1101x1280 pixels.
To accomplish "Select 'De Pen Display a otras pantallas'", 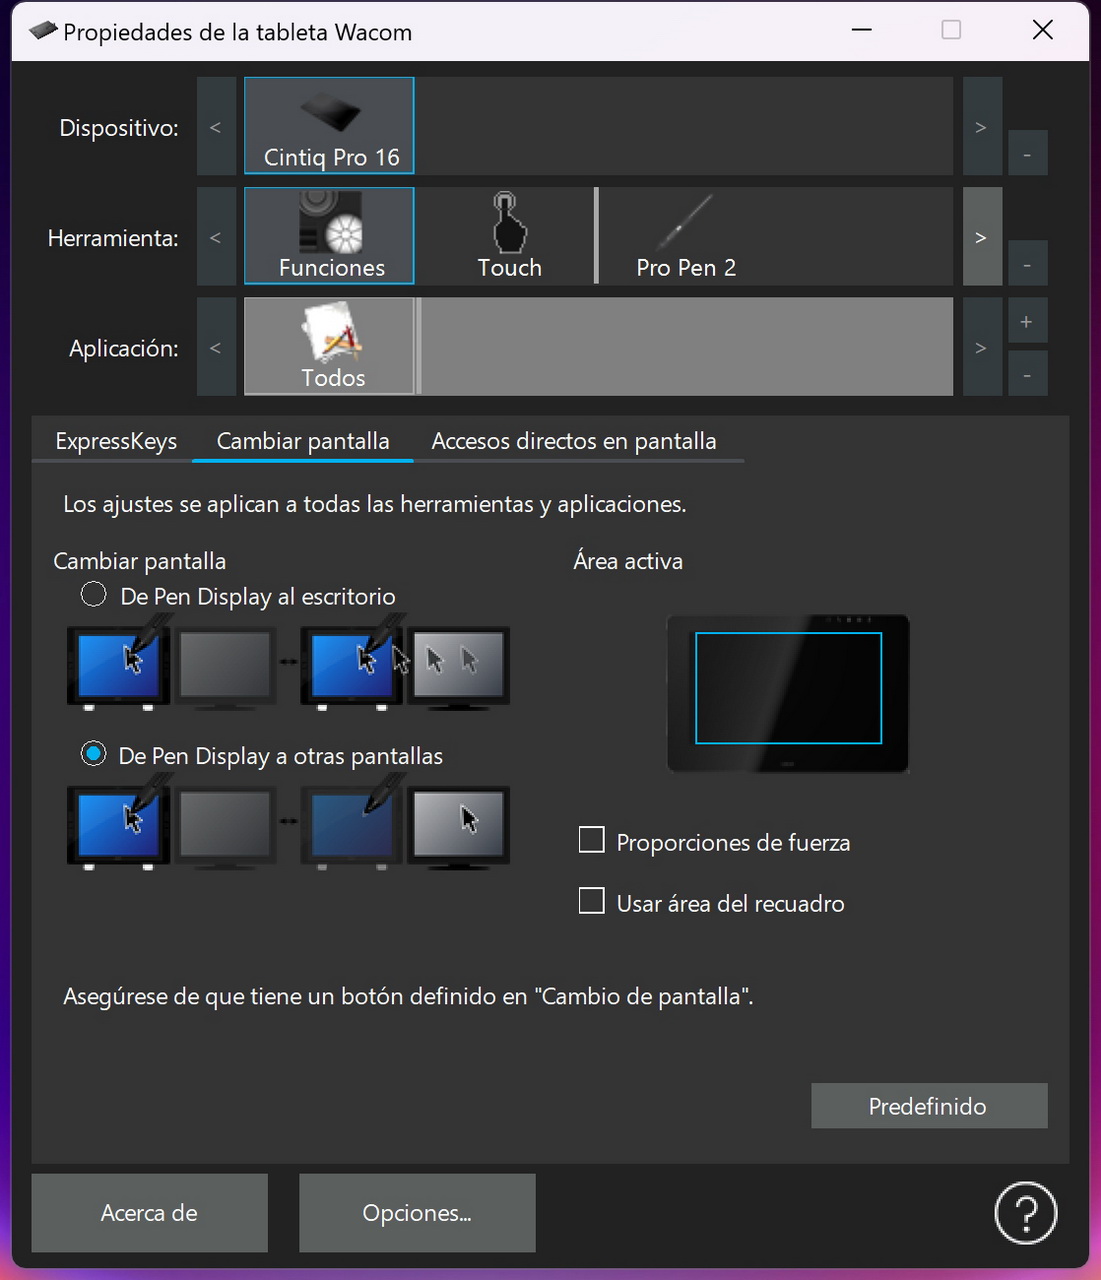I will 94,754.
